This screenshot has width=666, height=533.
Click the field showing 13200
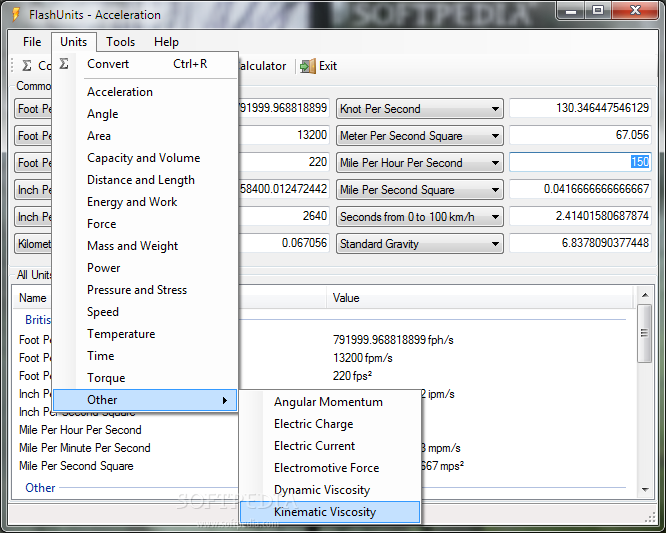click(284, 135)
